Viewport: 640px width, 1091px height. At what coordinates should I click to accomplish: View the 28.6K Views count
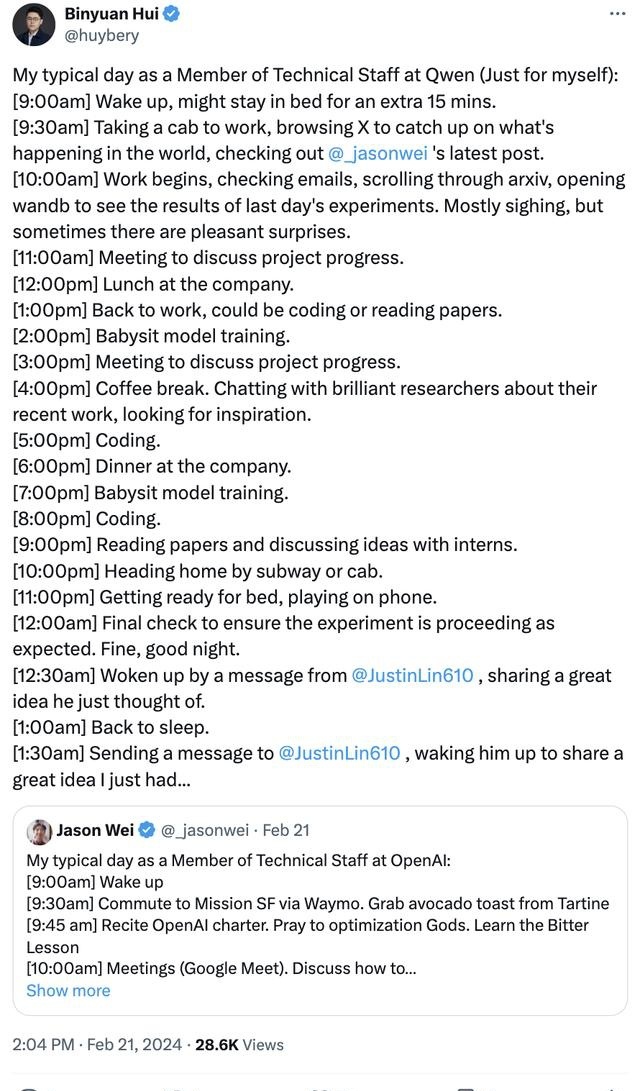239,1044
